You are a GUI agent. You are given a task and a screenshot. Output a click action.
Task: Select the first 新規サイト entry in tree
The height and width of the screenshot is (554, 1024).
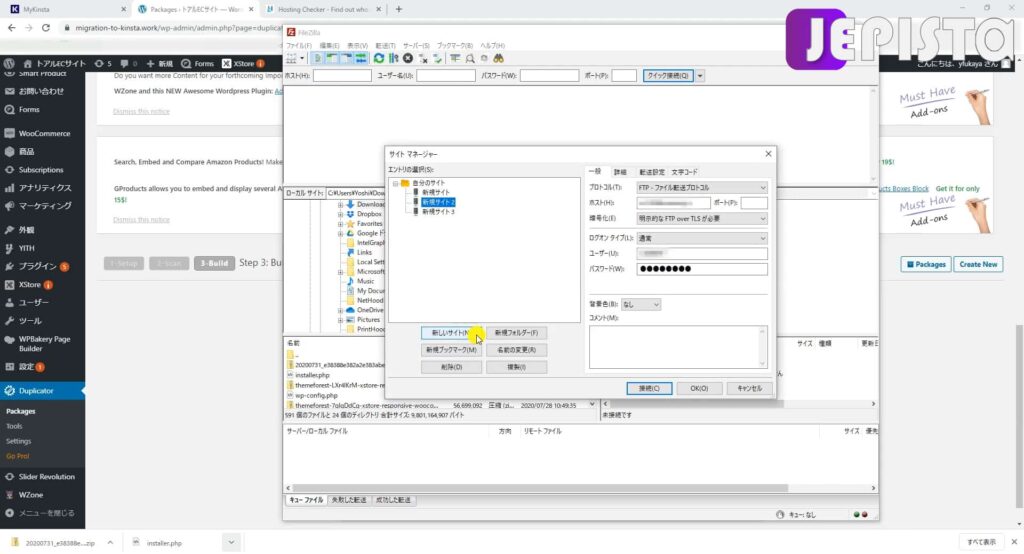[x=435, y=193]
